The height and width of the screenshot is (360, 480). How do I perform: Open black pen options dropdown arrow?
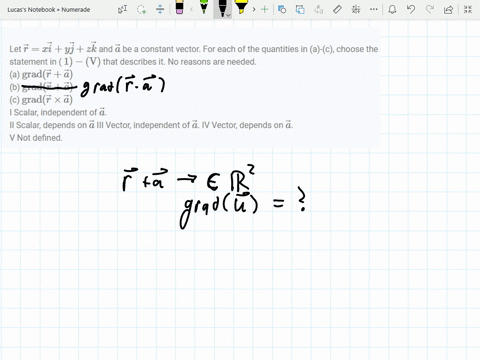point(228,15)
